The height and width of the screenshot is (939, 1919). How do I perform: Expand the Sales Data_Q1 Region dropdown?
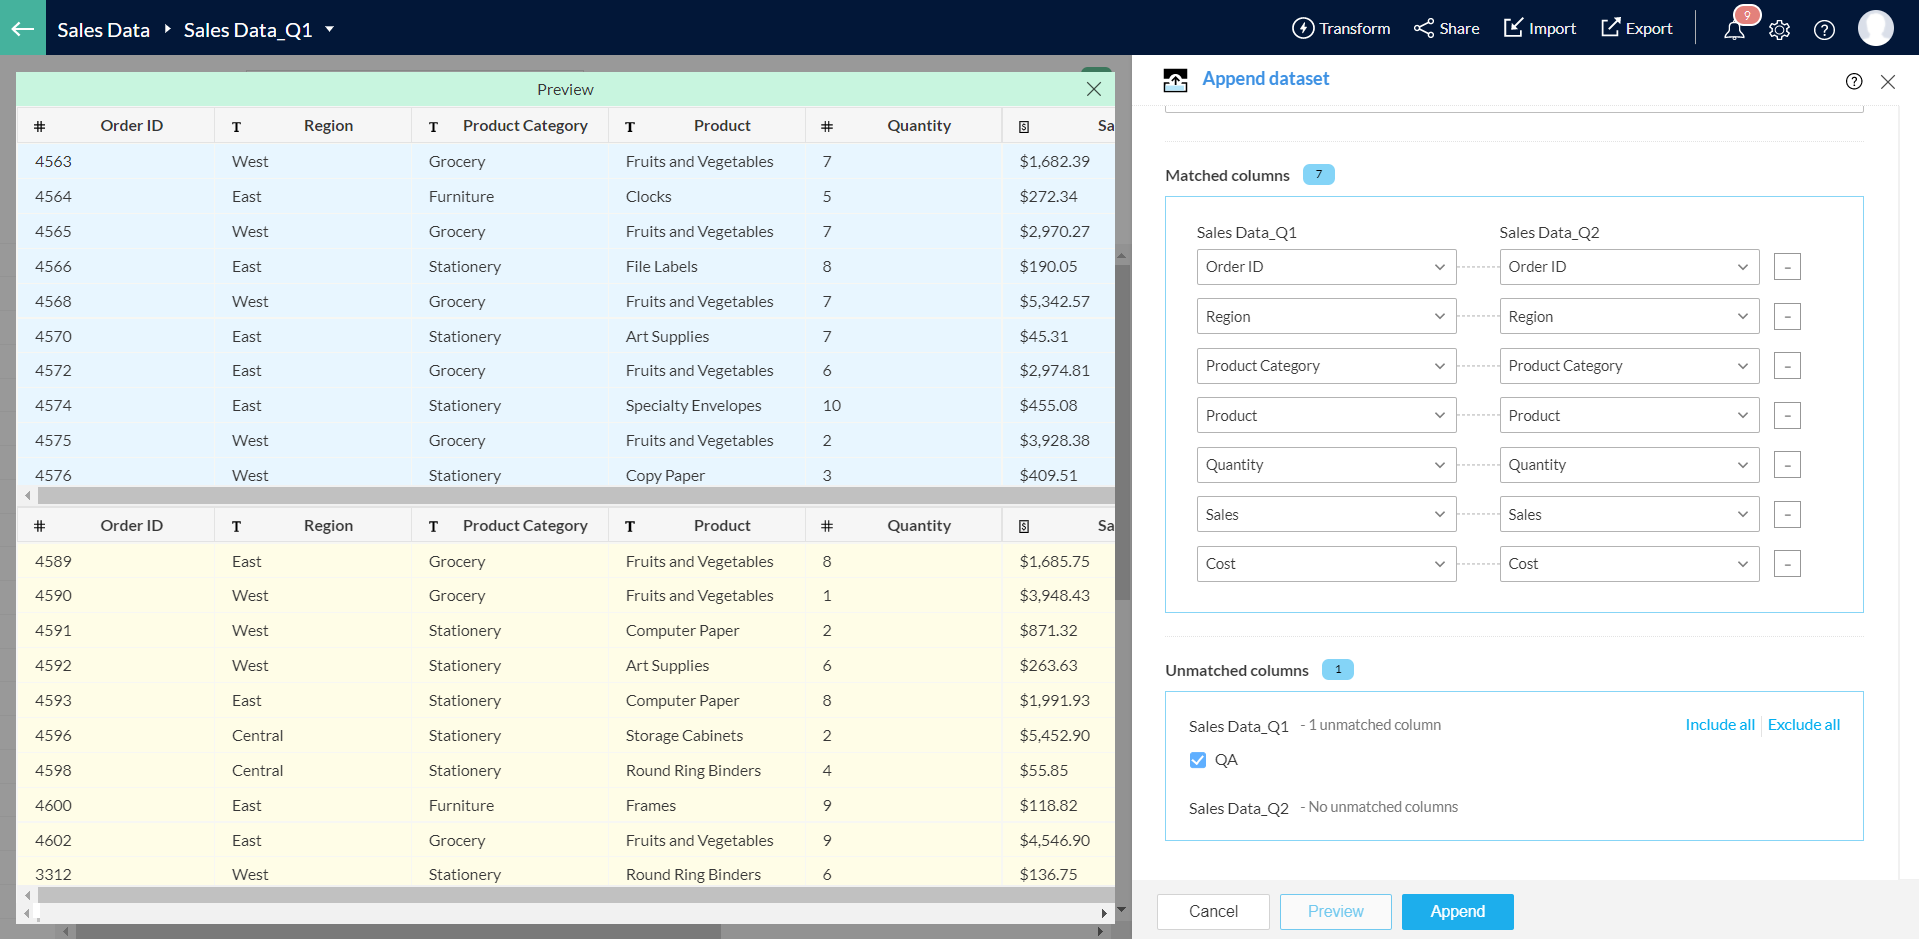1326,317
